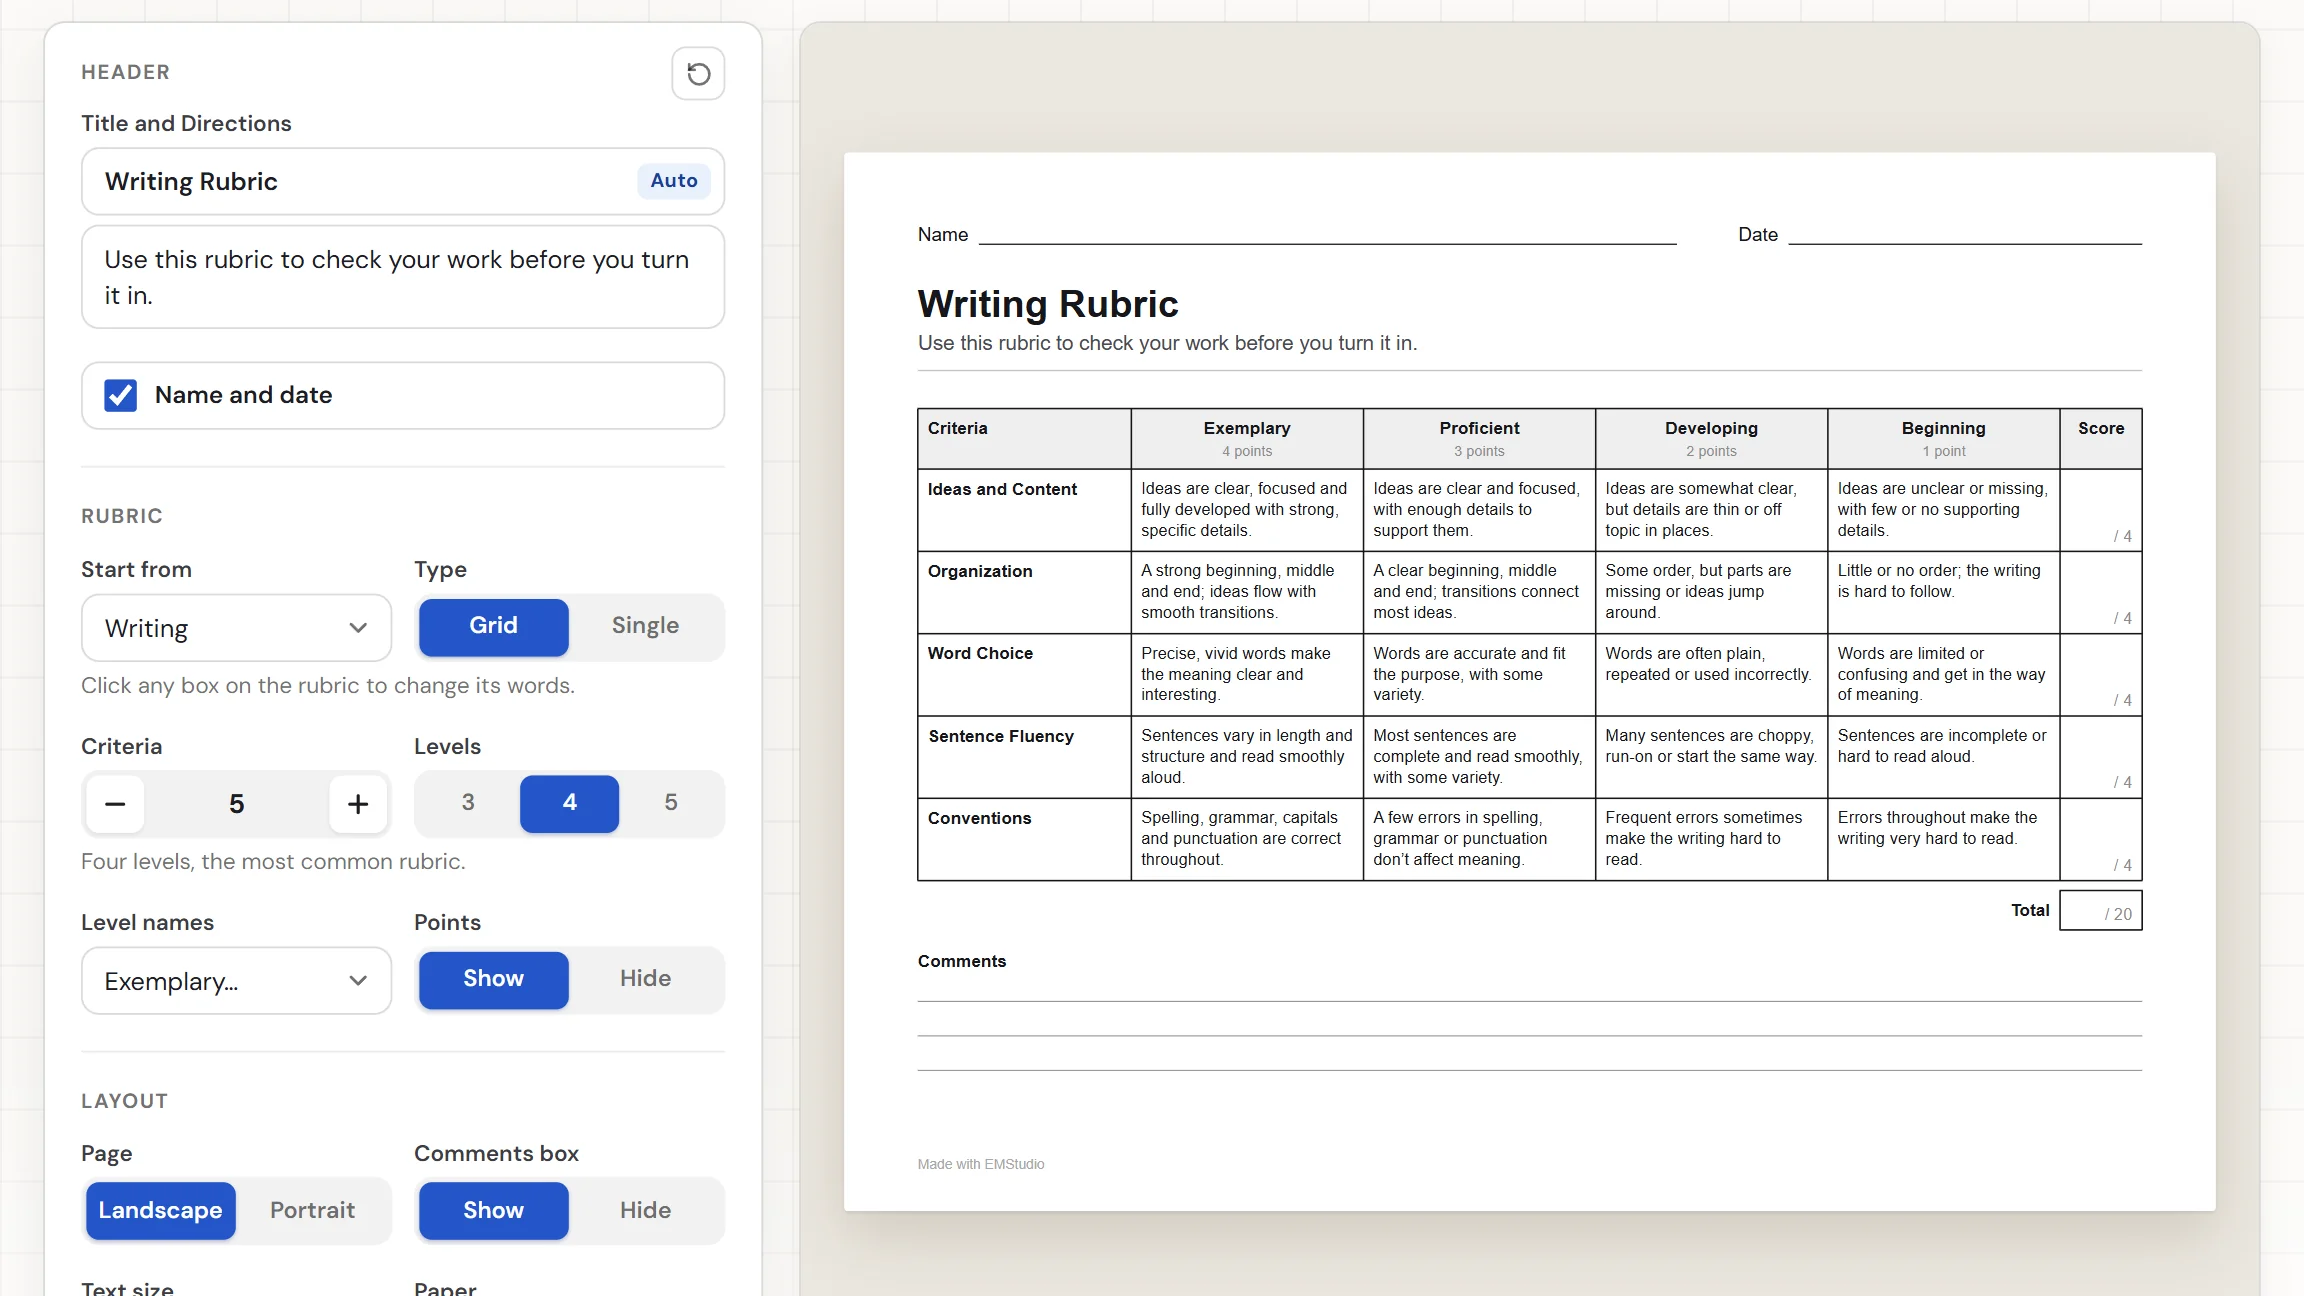Click the Comments label on the preview
Screen dimensions: 2304x1296
(962, 961)
